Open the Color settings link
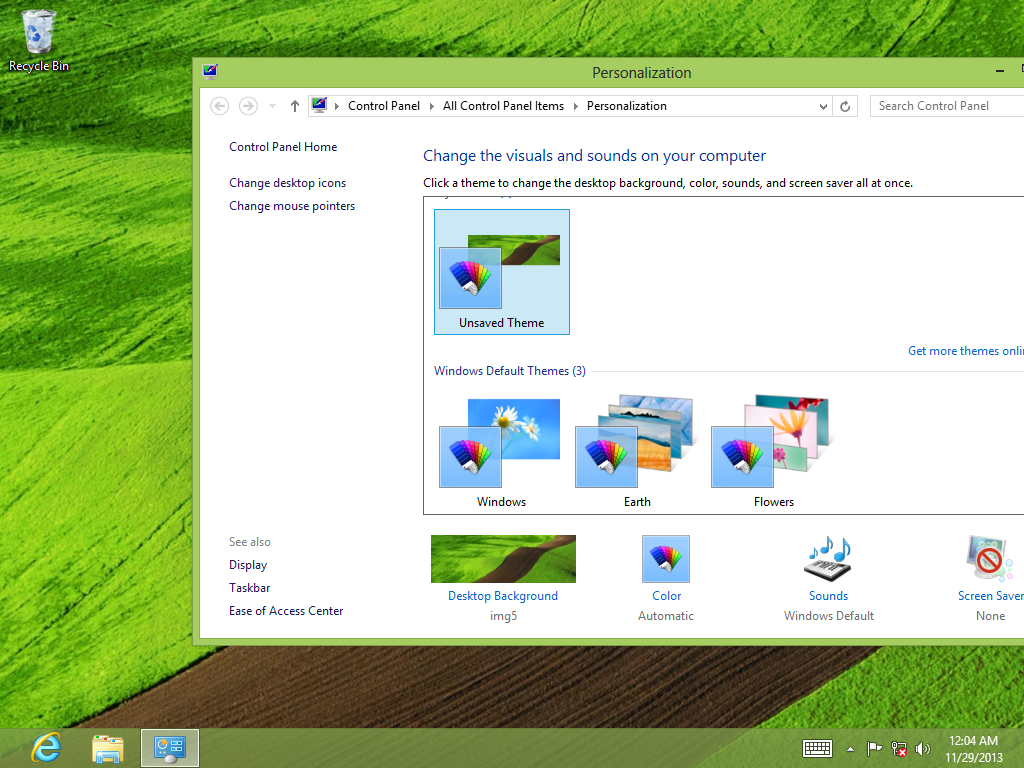 pos(666,596)
